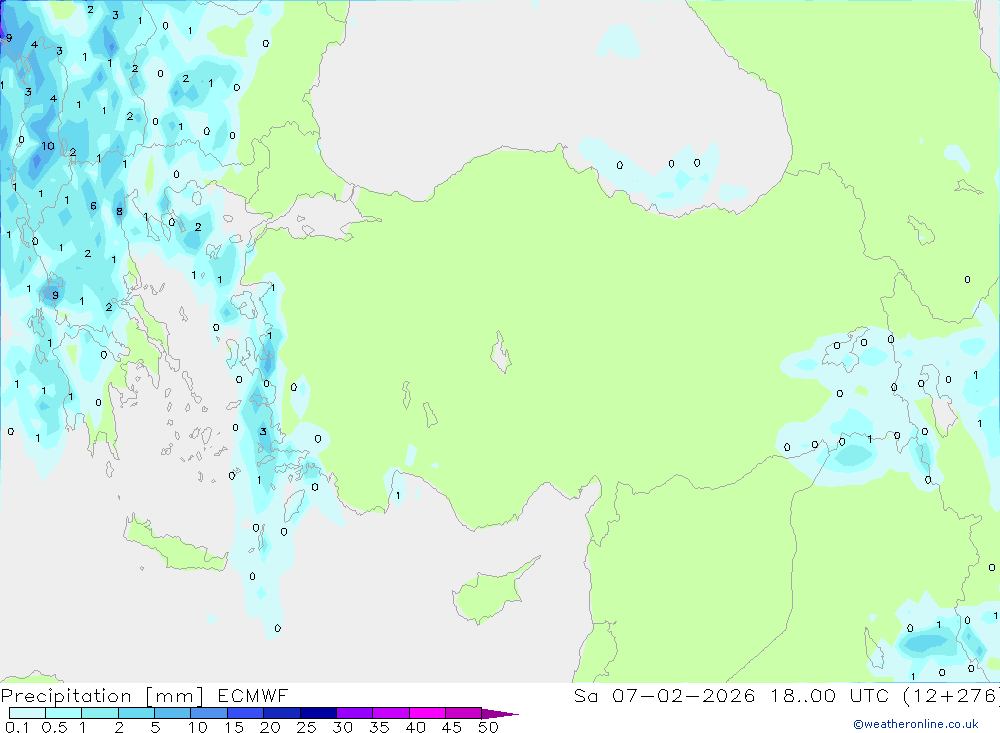Viewport: 1000px width, 733px height.
Task: Click the '50' legend scale label
Action: tap(488, 727)
